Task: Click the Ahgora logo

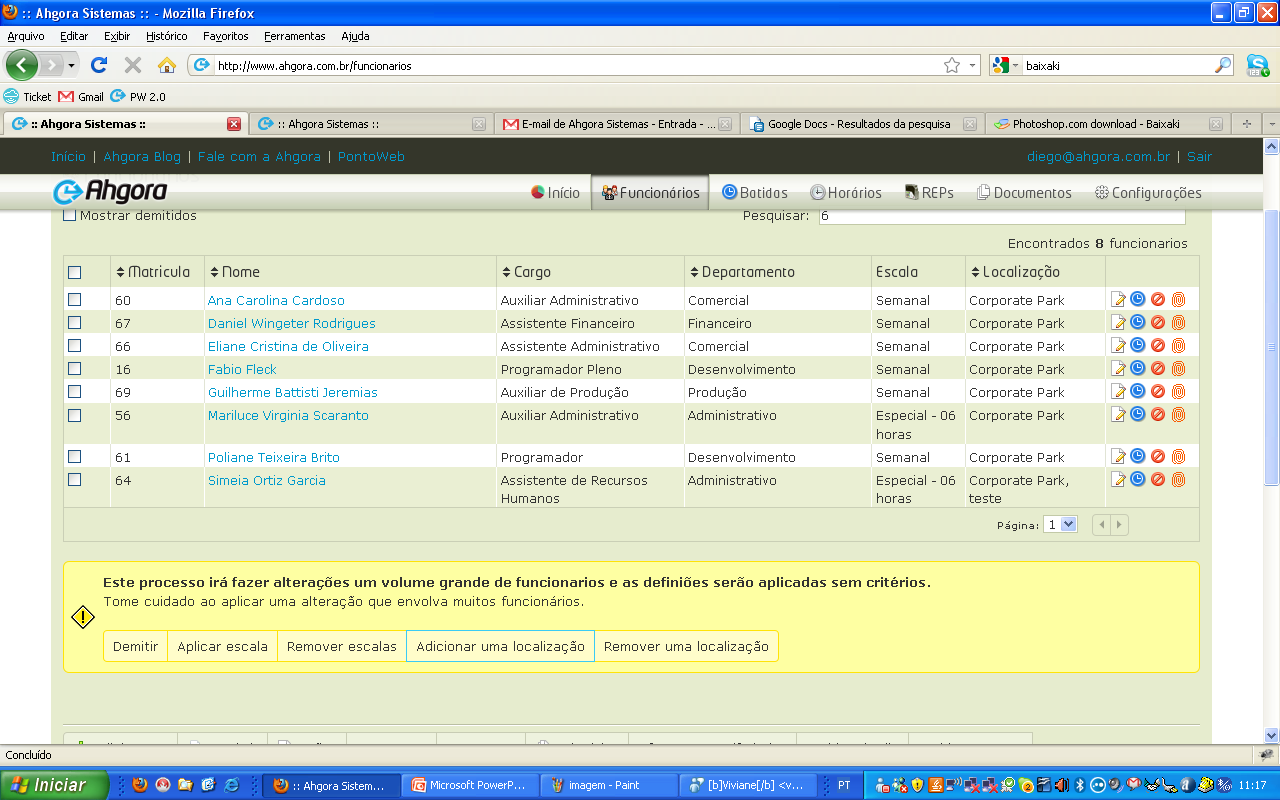Action: (110, 191)
